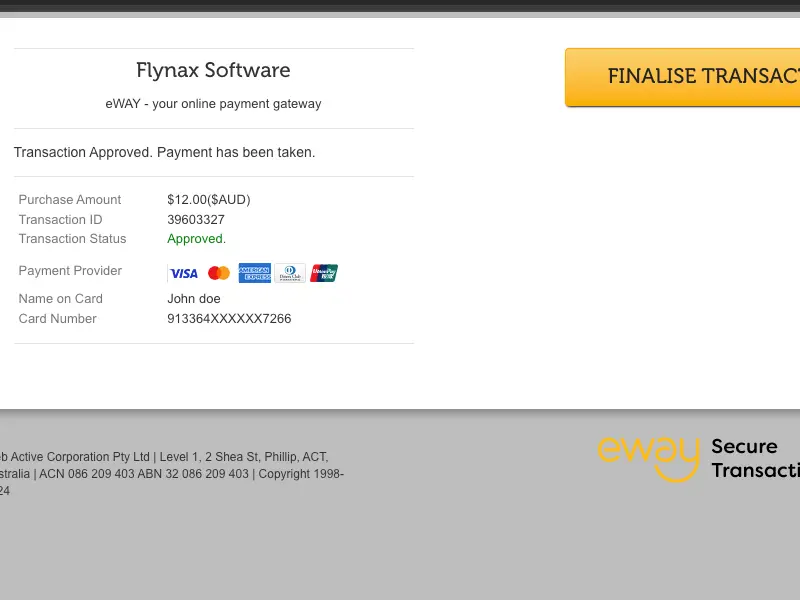The image size is (800, 600).
Task: Click the masked card number 913364XXXXXX7266
Action: [229, 318]
